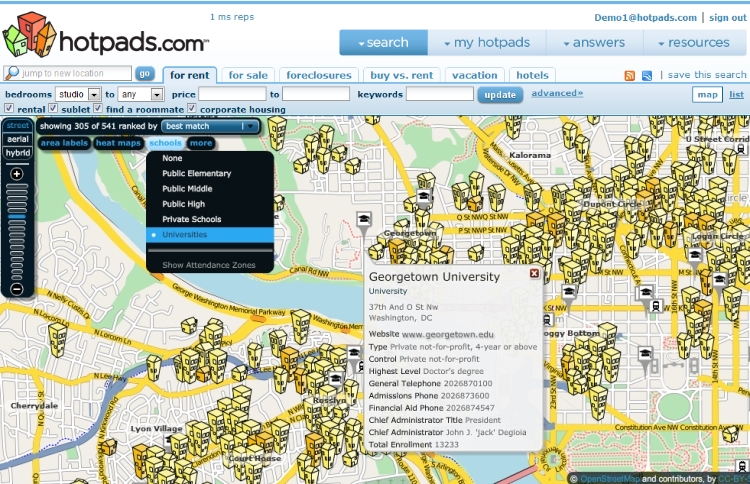
Task: Click the highlighted zoom level bar
Action: pyautogui.click(x=17, y=217)
